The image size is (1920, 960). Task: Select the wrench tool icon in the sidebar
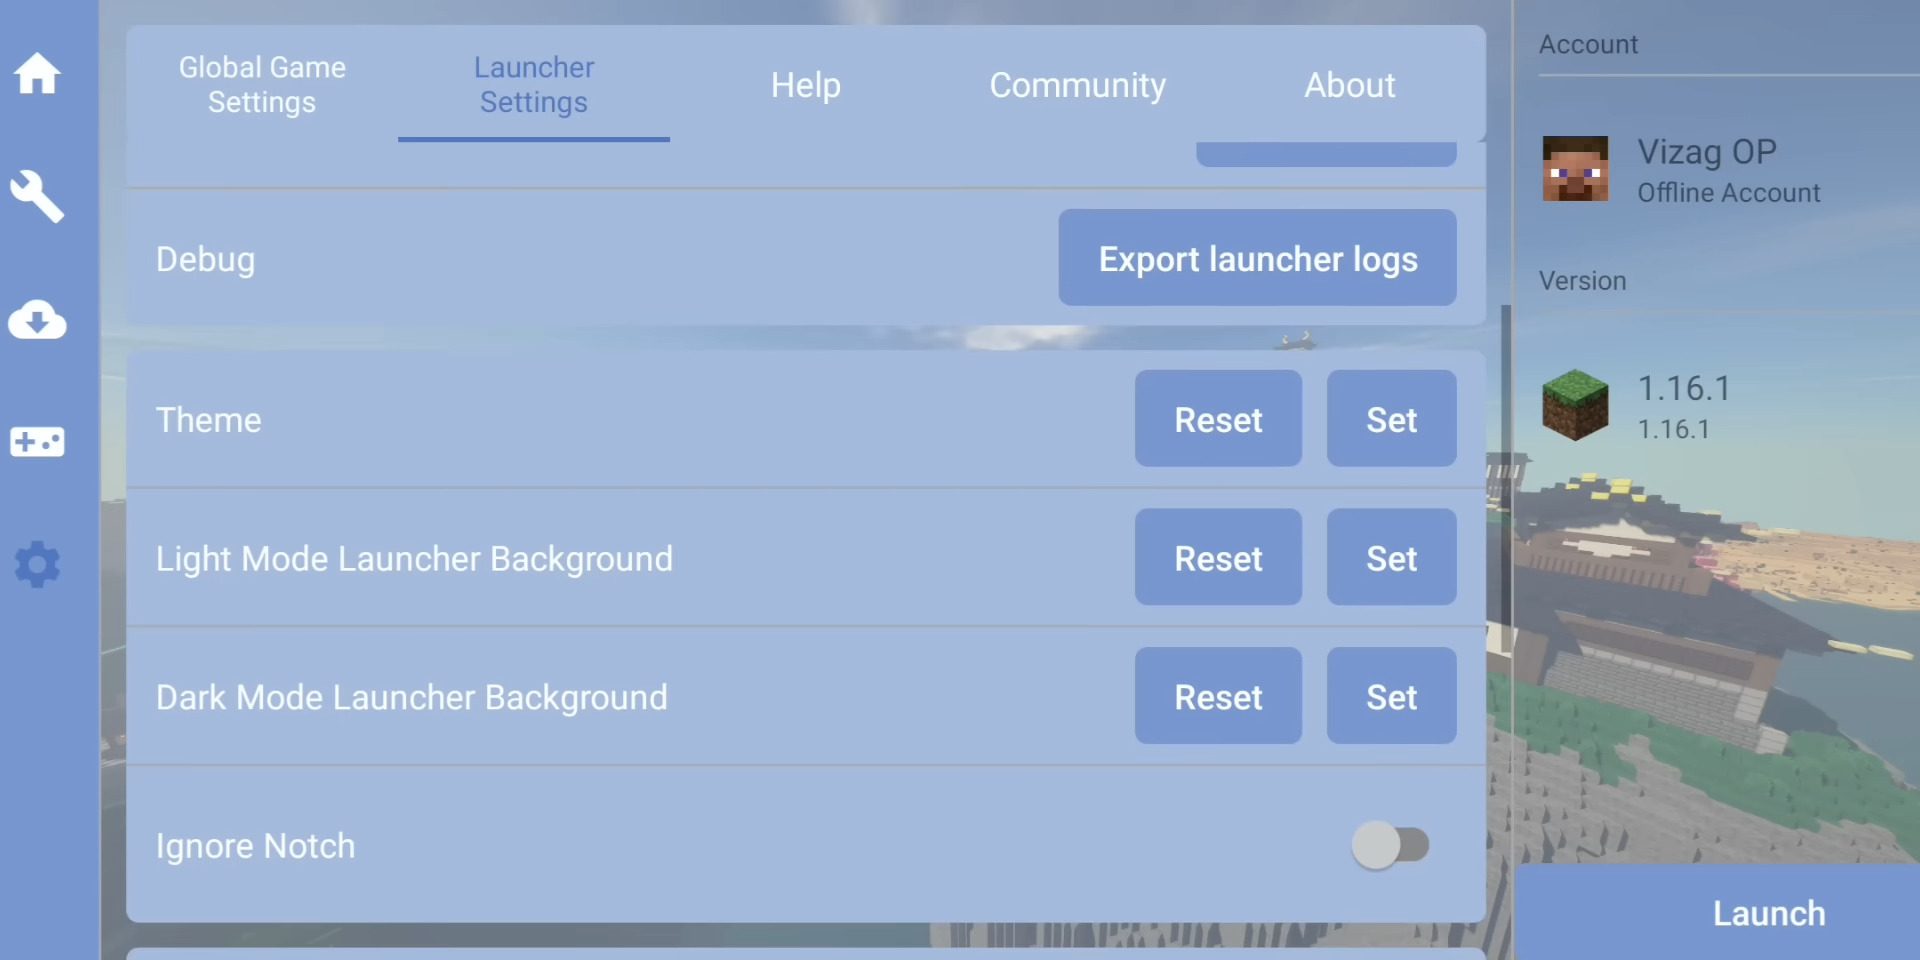(x=37, y=196)
